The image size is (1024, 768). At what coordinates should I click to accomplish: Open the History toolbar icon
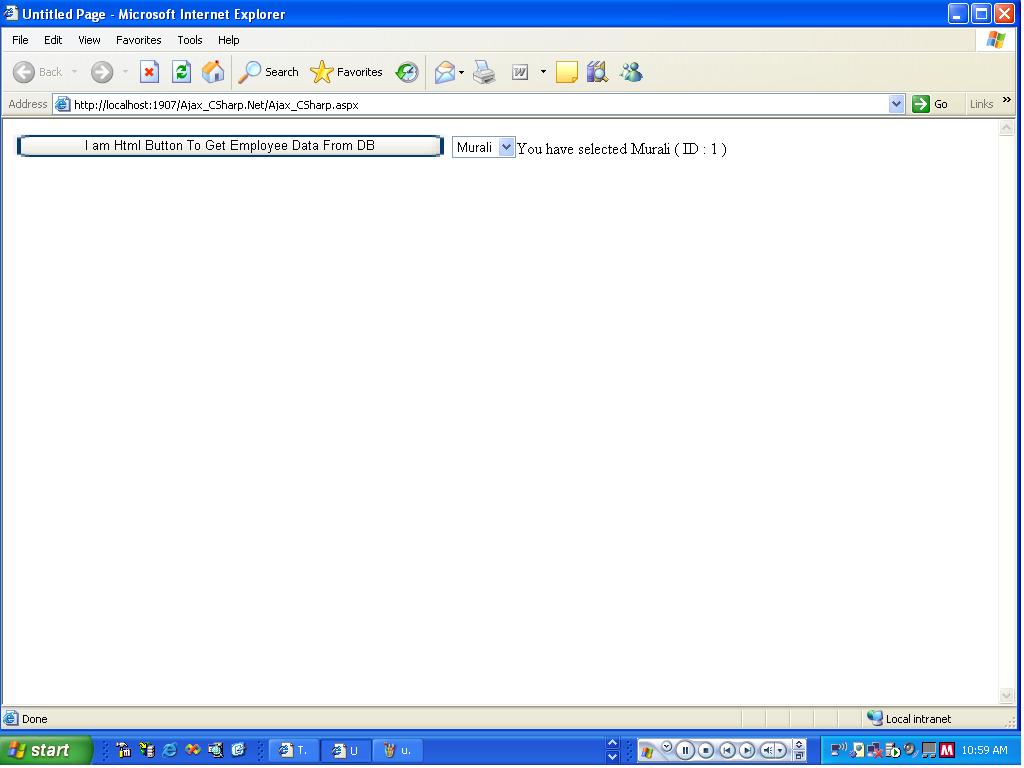(407, 72)
